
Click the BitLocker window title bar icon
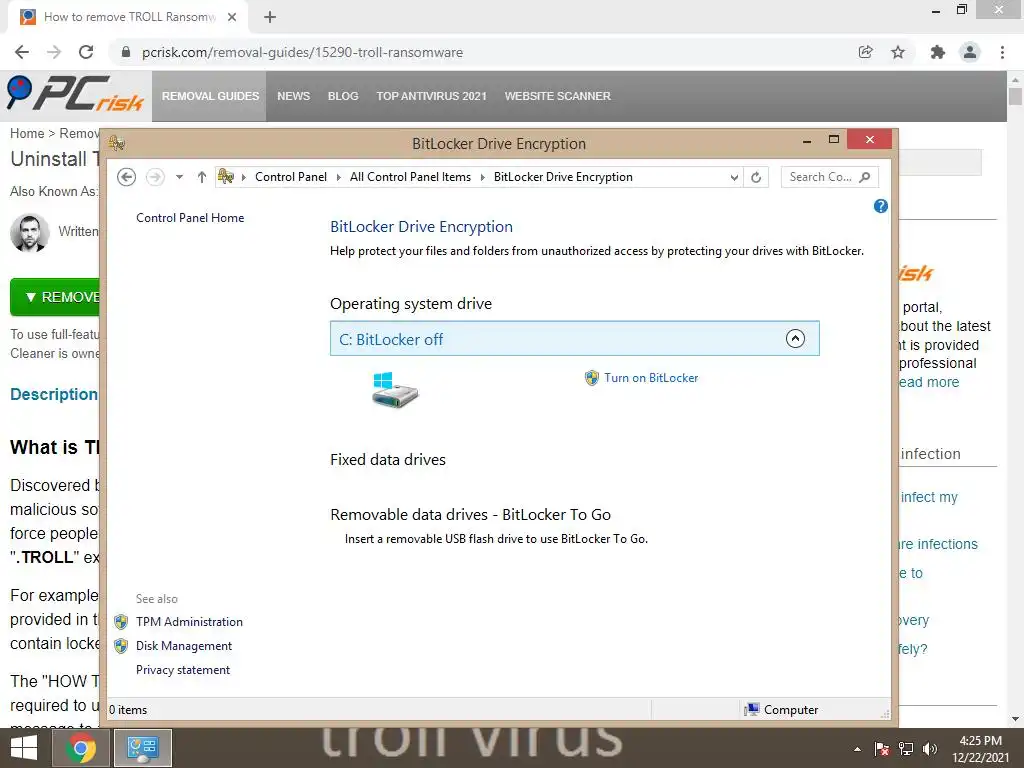point(117,142)
